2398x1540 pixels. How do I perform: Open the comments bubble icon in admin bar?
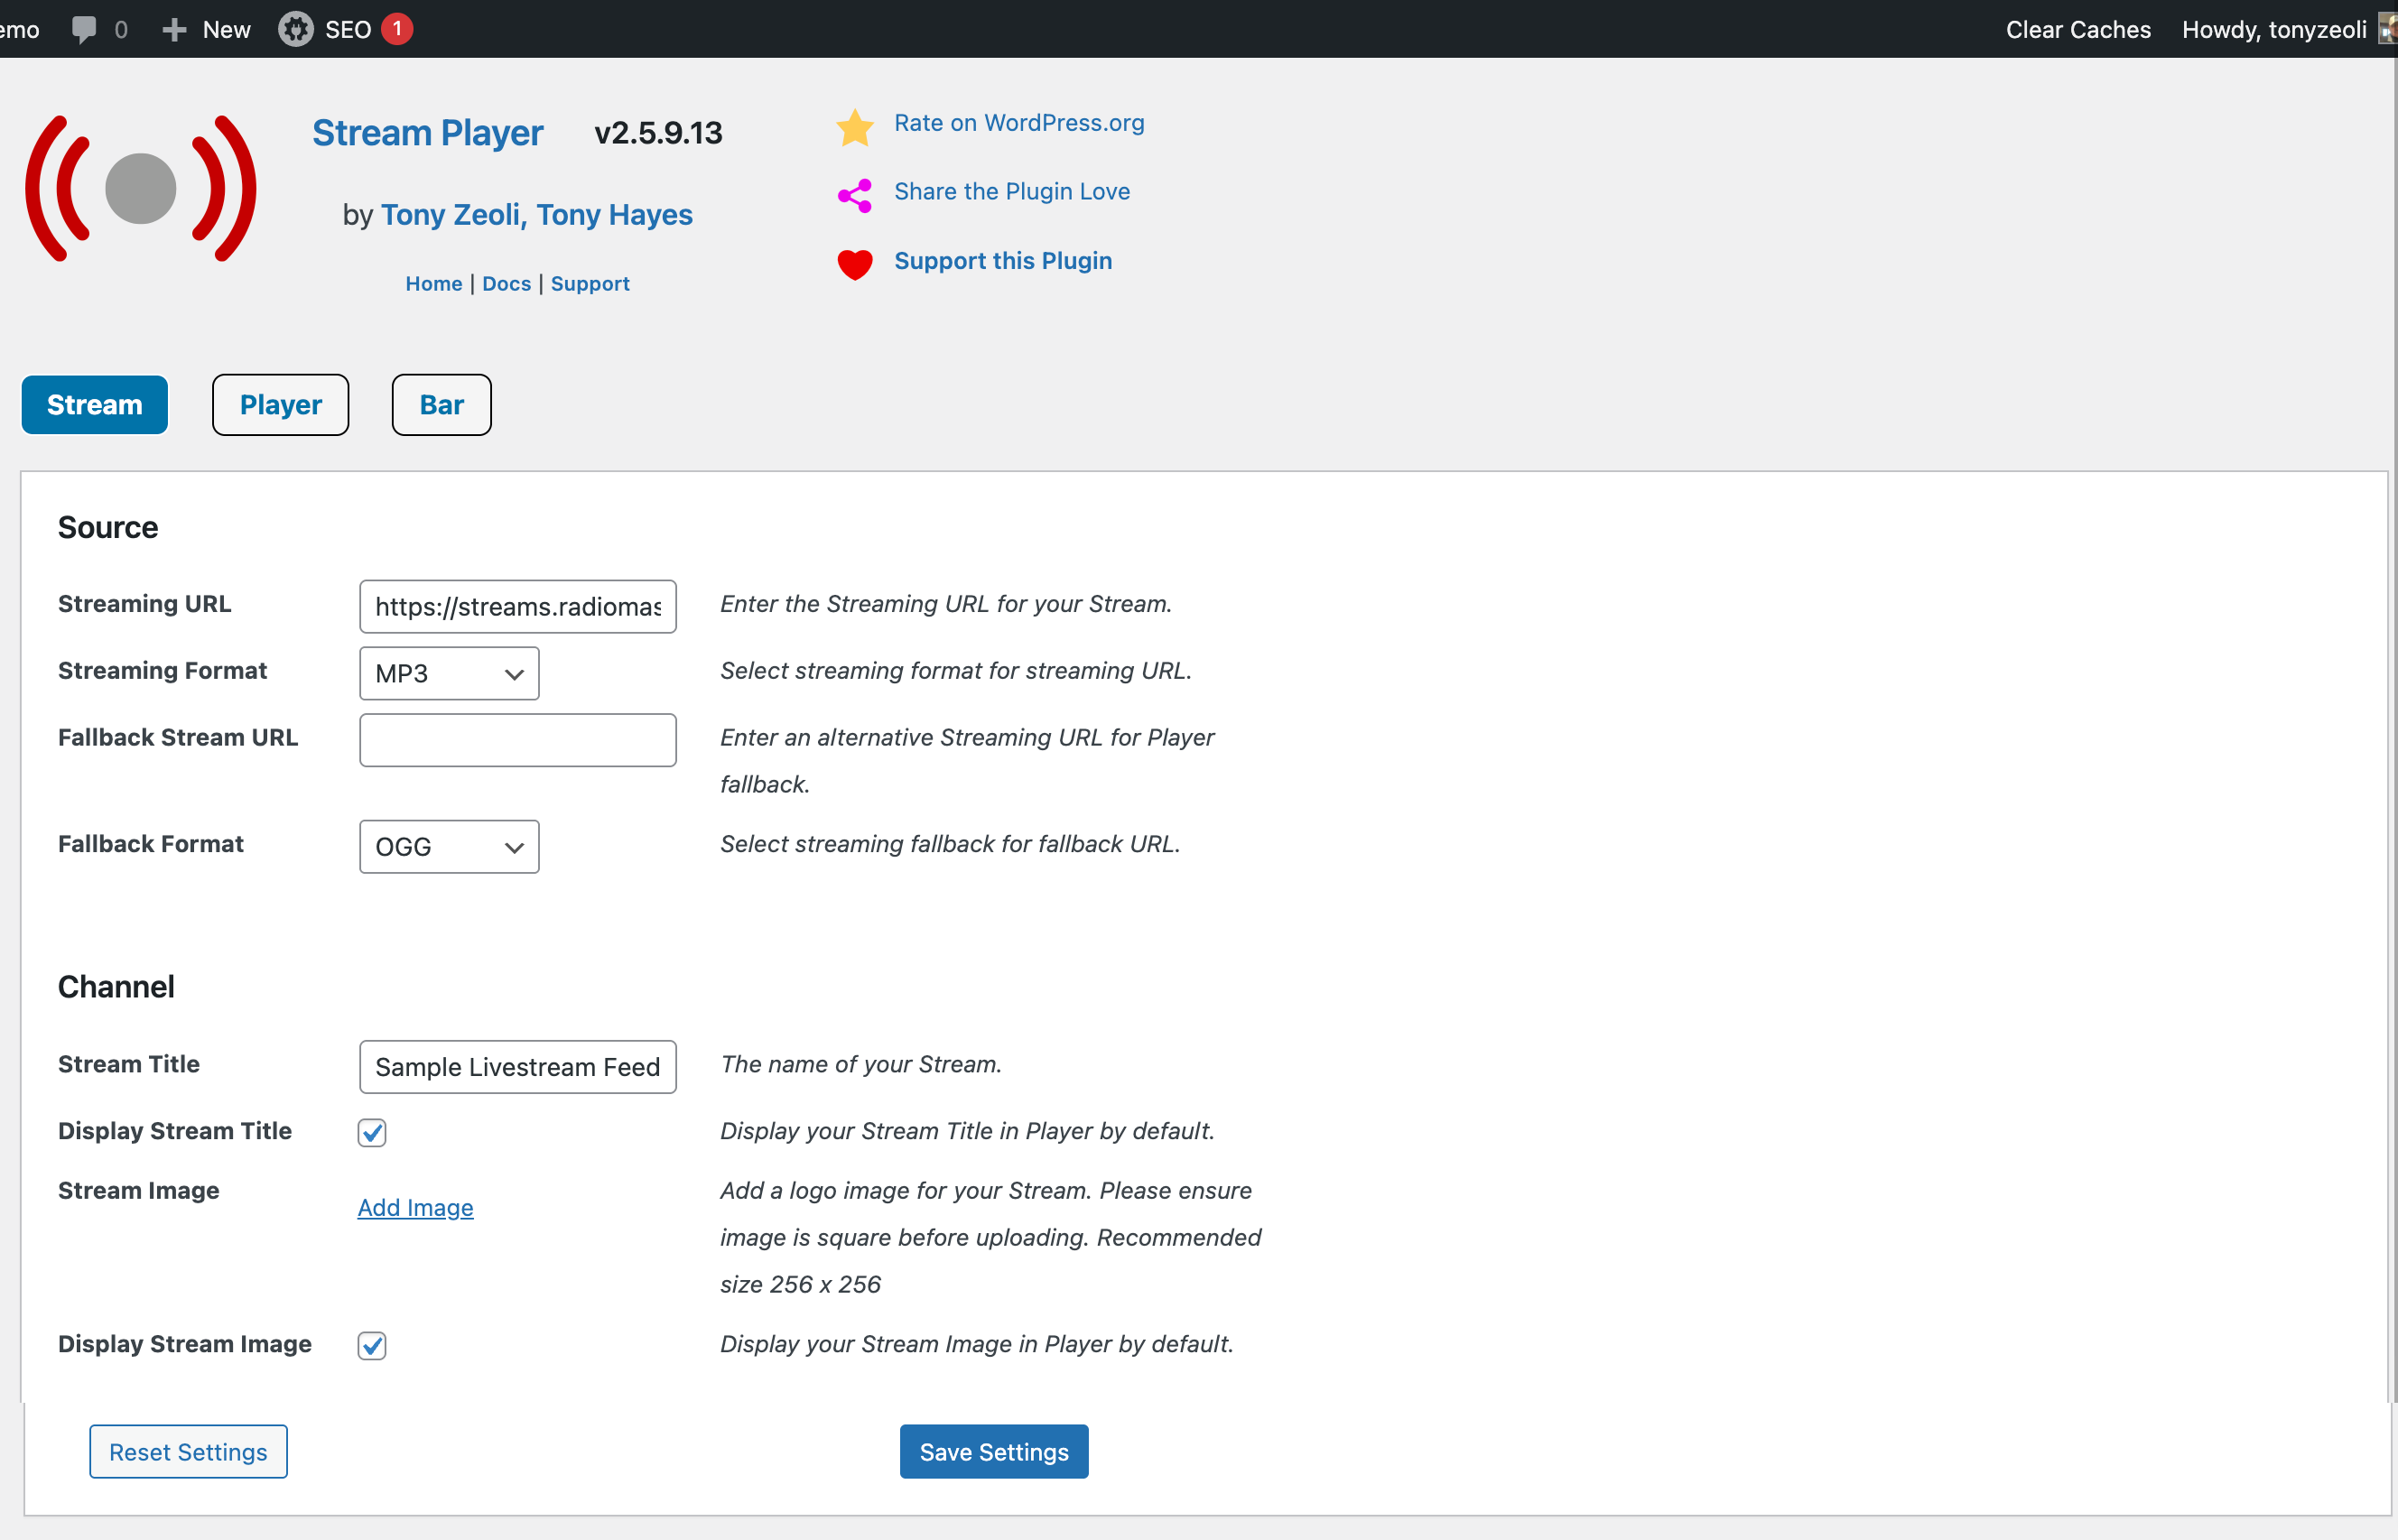(x=84, y=29)
